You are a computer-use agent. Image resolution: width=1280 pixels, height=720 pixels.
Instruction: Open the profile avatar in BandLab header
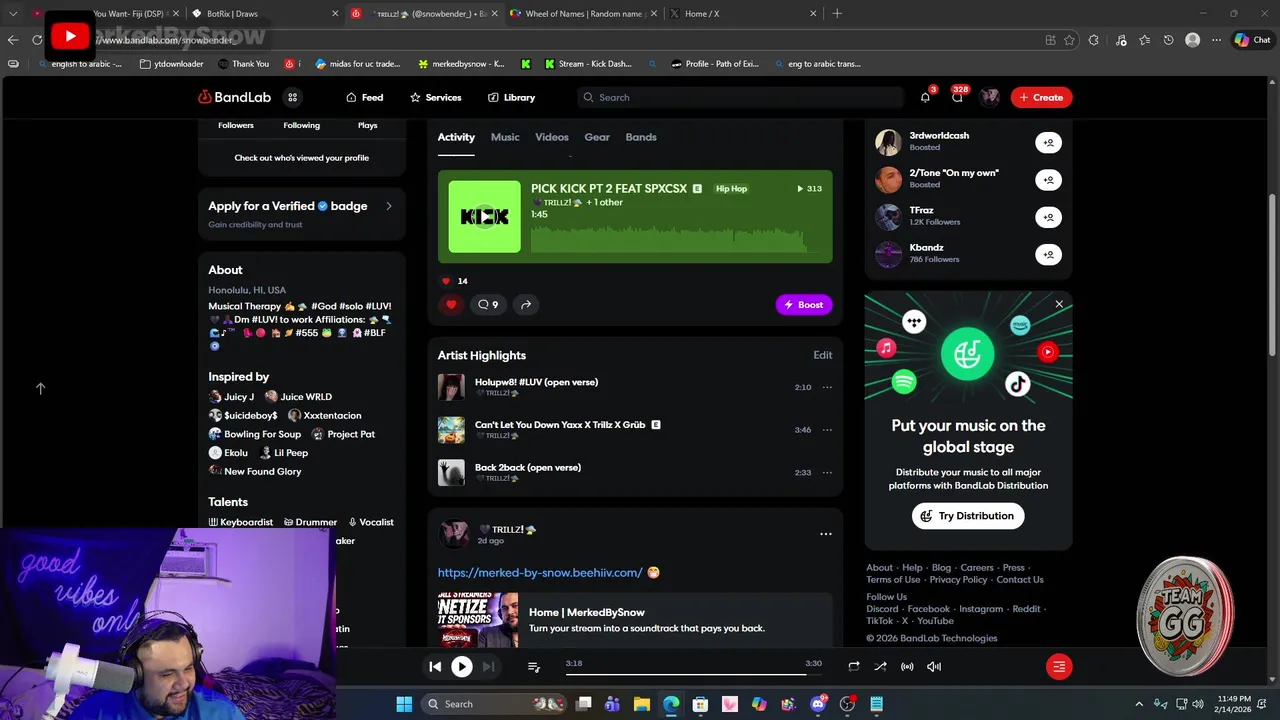point(990,97)
